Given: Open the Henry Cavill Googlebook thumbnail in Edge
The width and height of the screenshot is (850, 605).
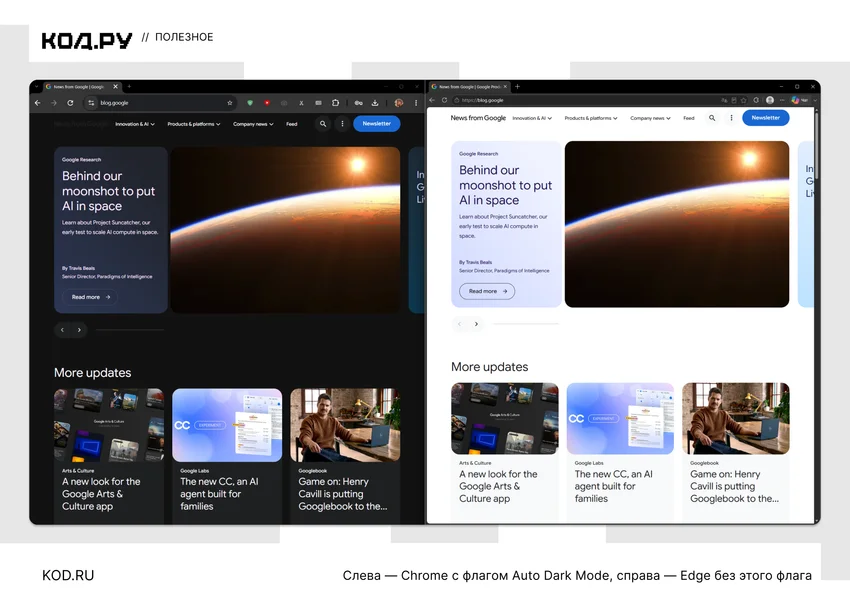Looking at the screenshot, I should (736, 419).
